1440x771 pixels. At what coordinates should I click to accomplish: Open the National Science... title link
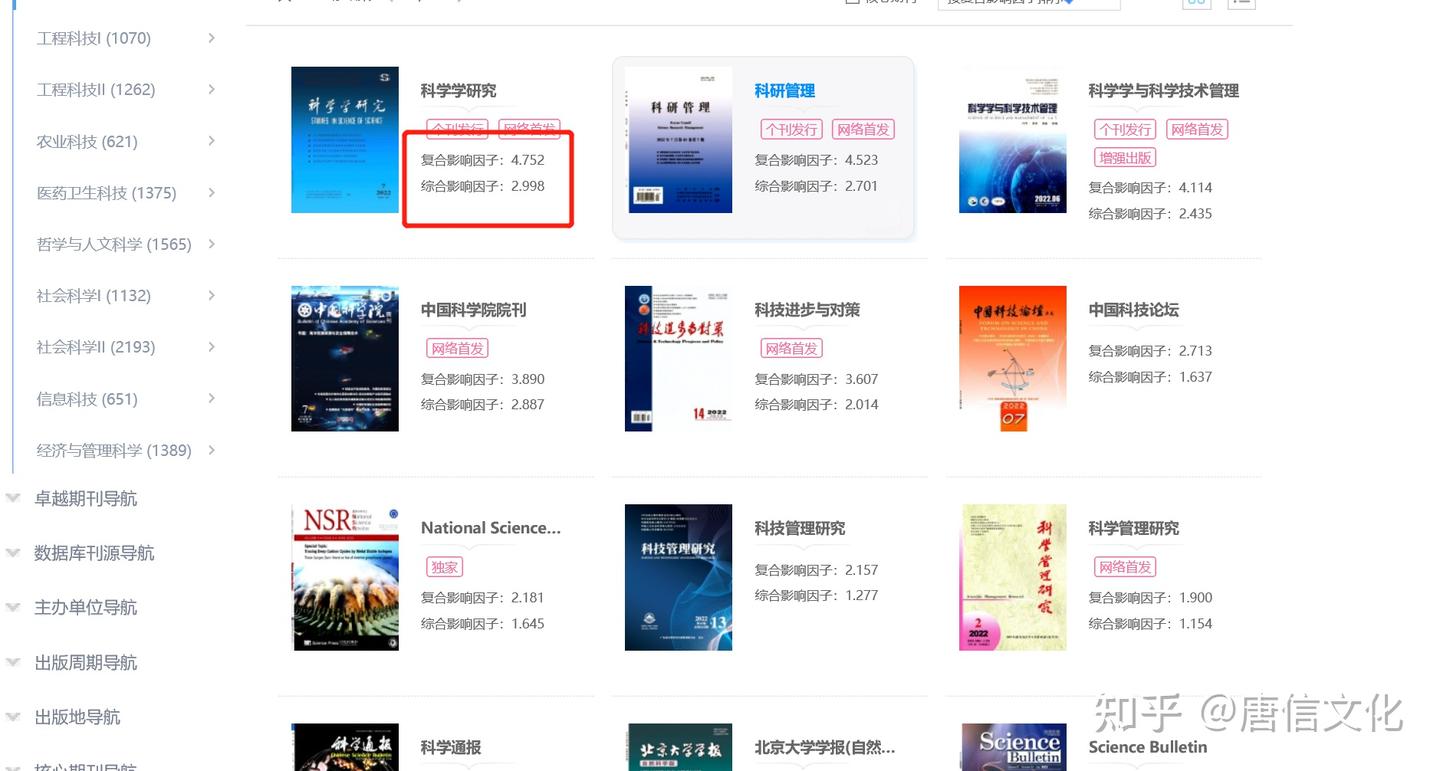[491, 528]
